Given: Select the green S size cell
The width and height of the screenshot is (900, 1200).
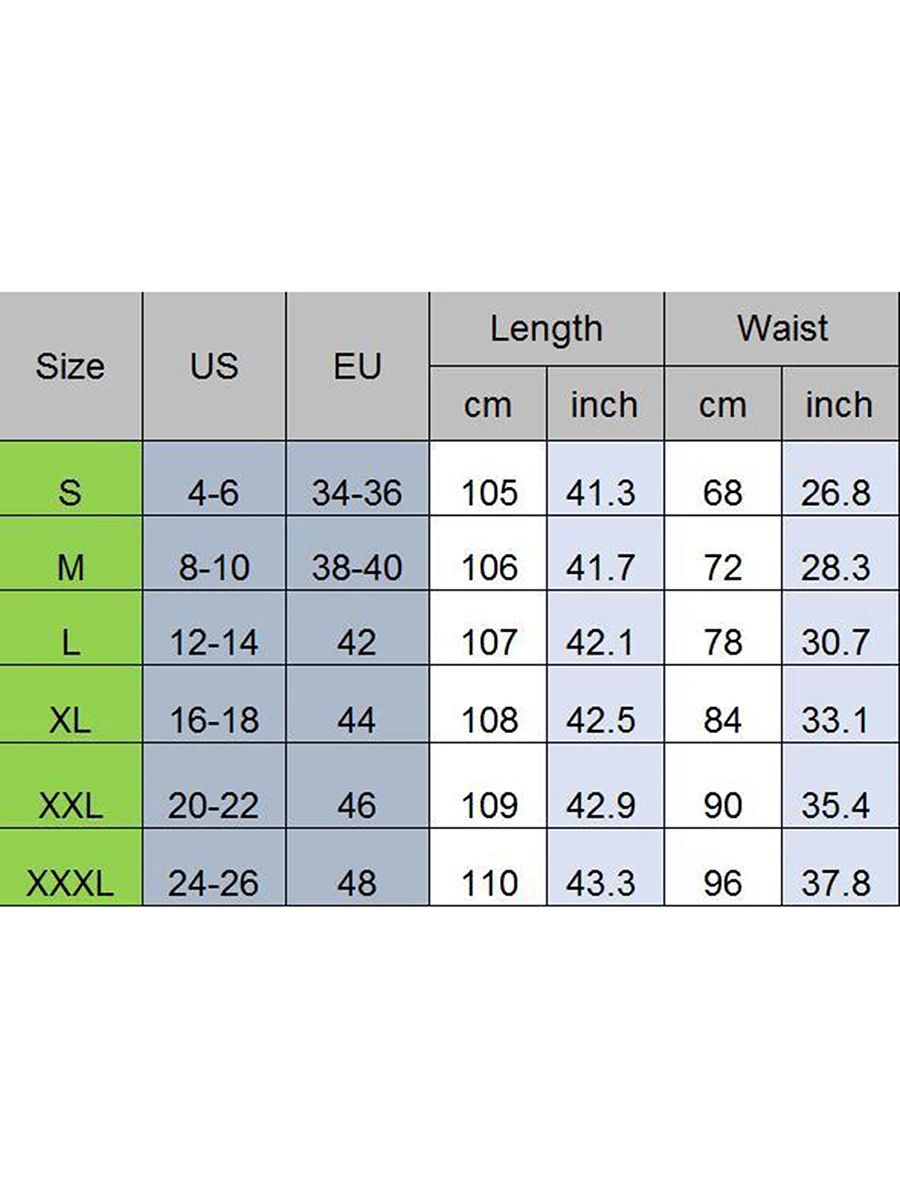Looking at the screenshot, I should point(70,491).
